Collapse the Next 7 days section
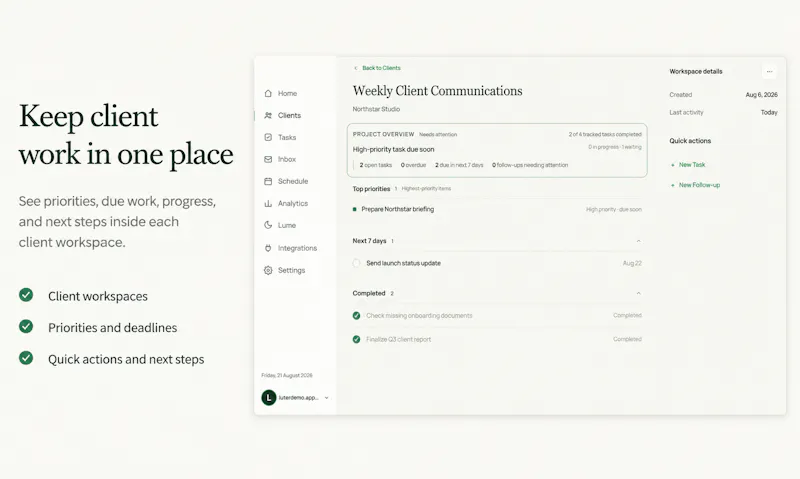Screen dimensions: 800x479 (x=638, y=241)
